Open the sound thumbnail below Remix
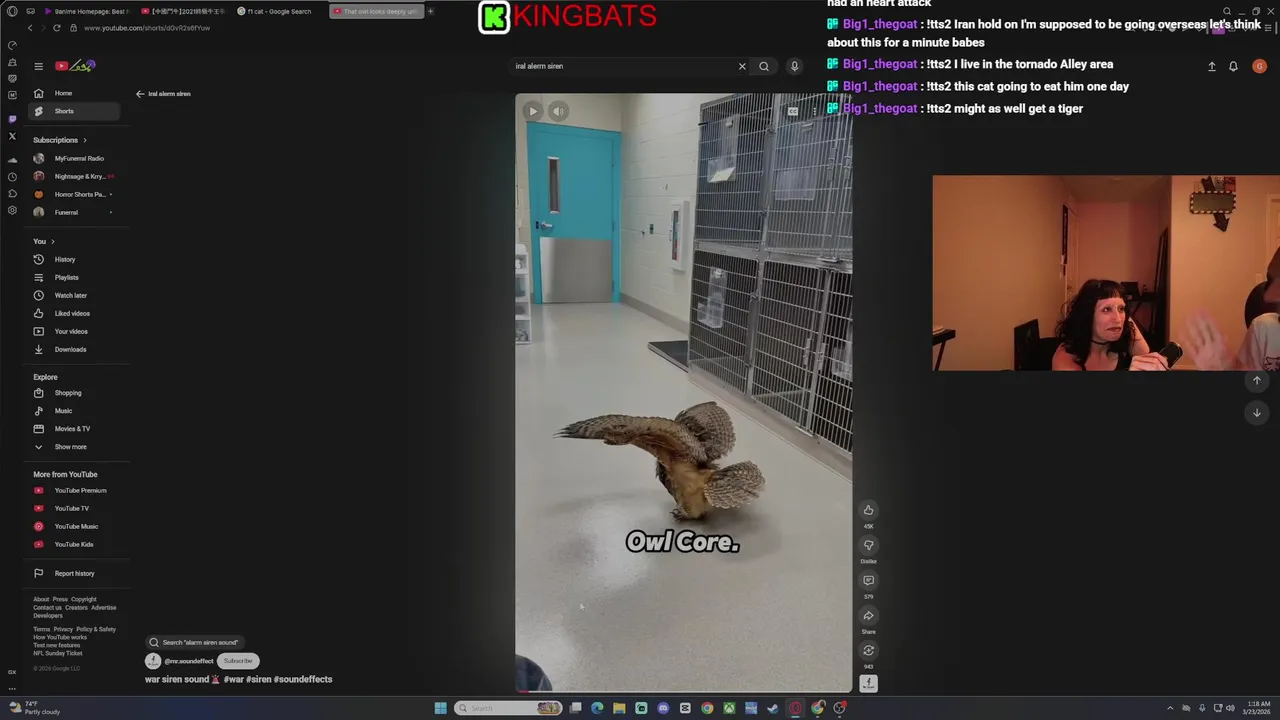 click(x=868, y=683)
